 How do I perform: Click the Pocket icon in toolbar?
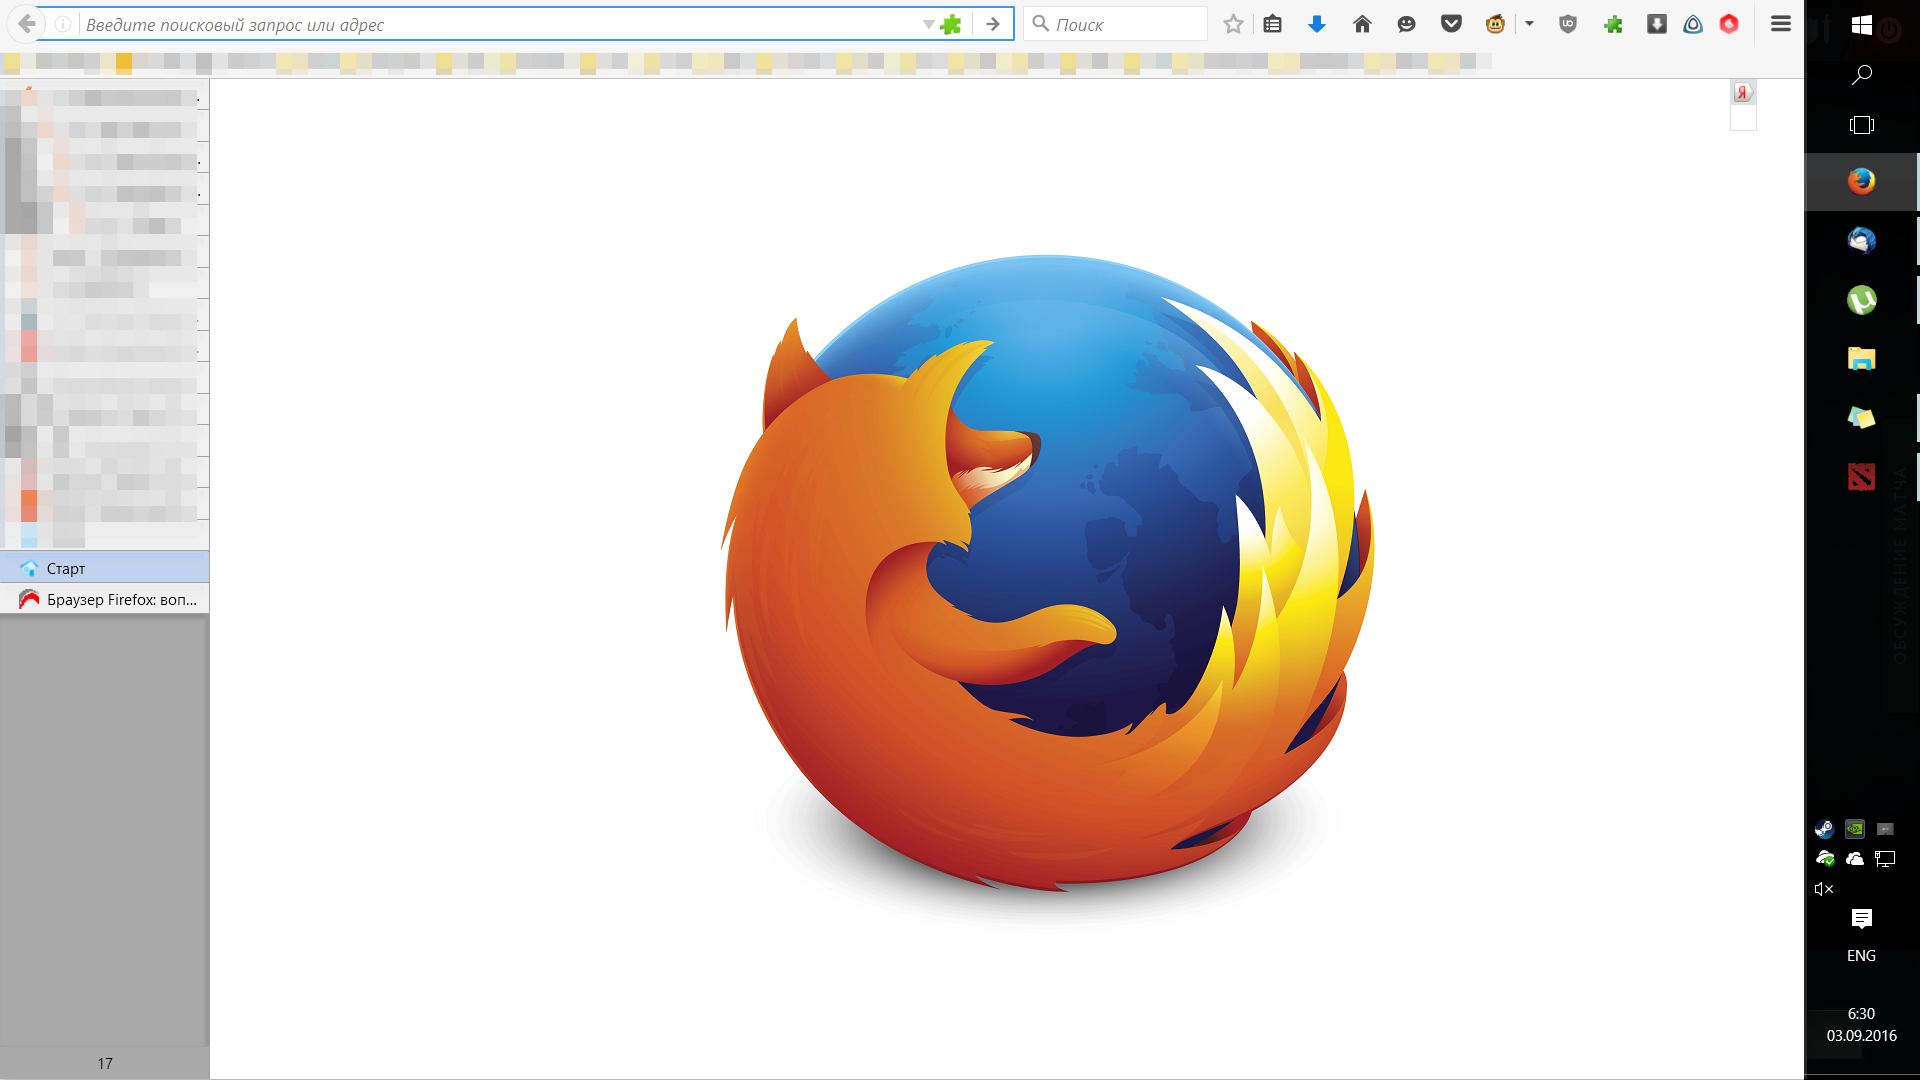(x=1451, y=24)
